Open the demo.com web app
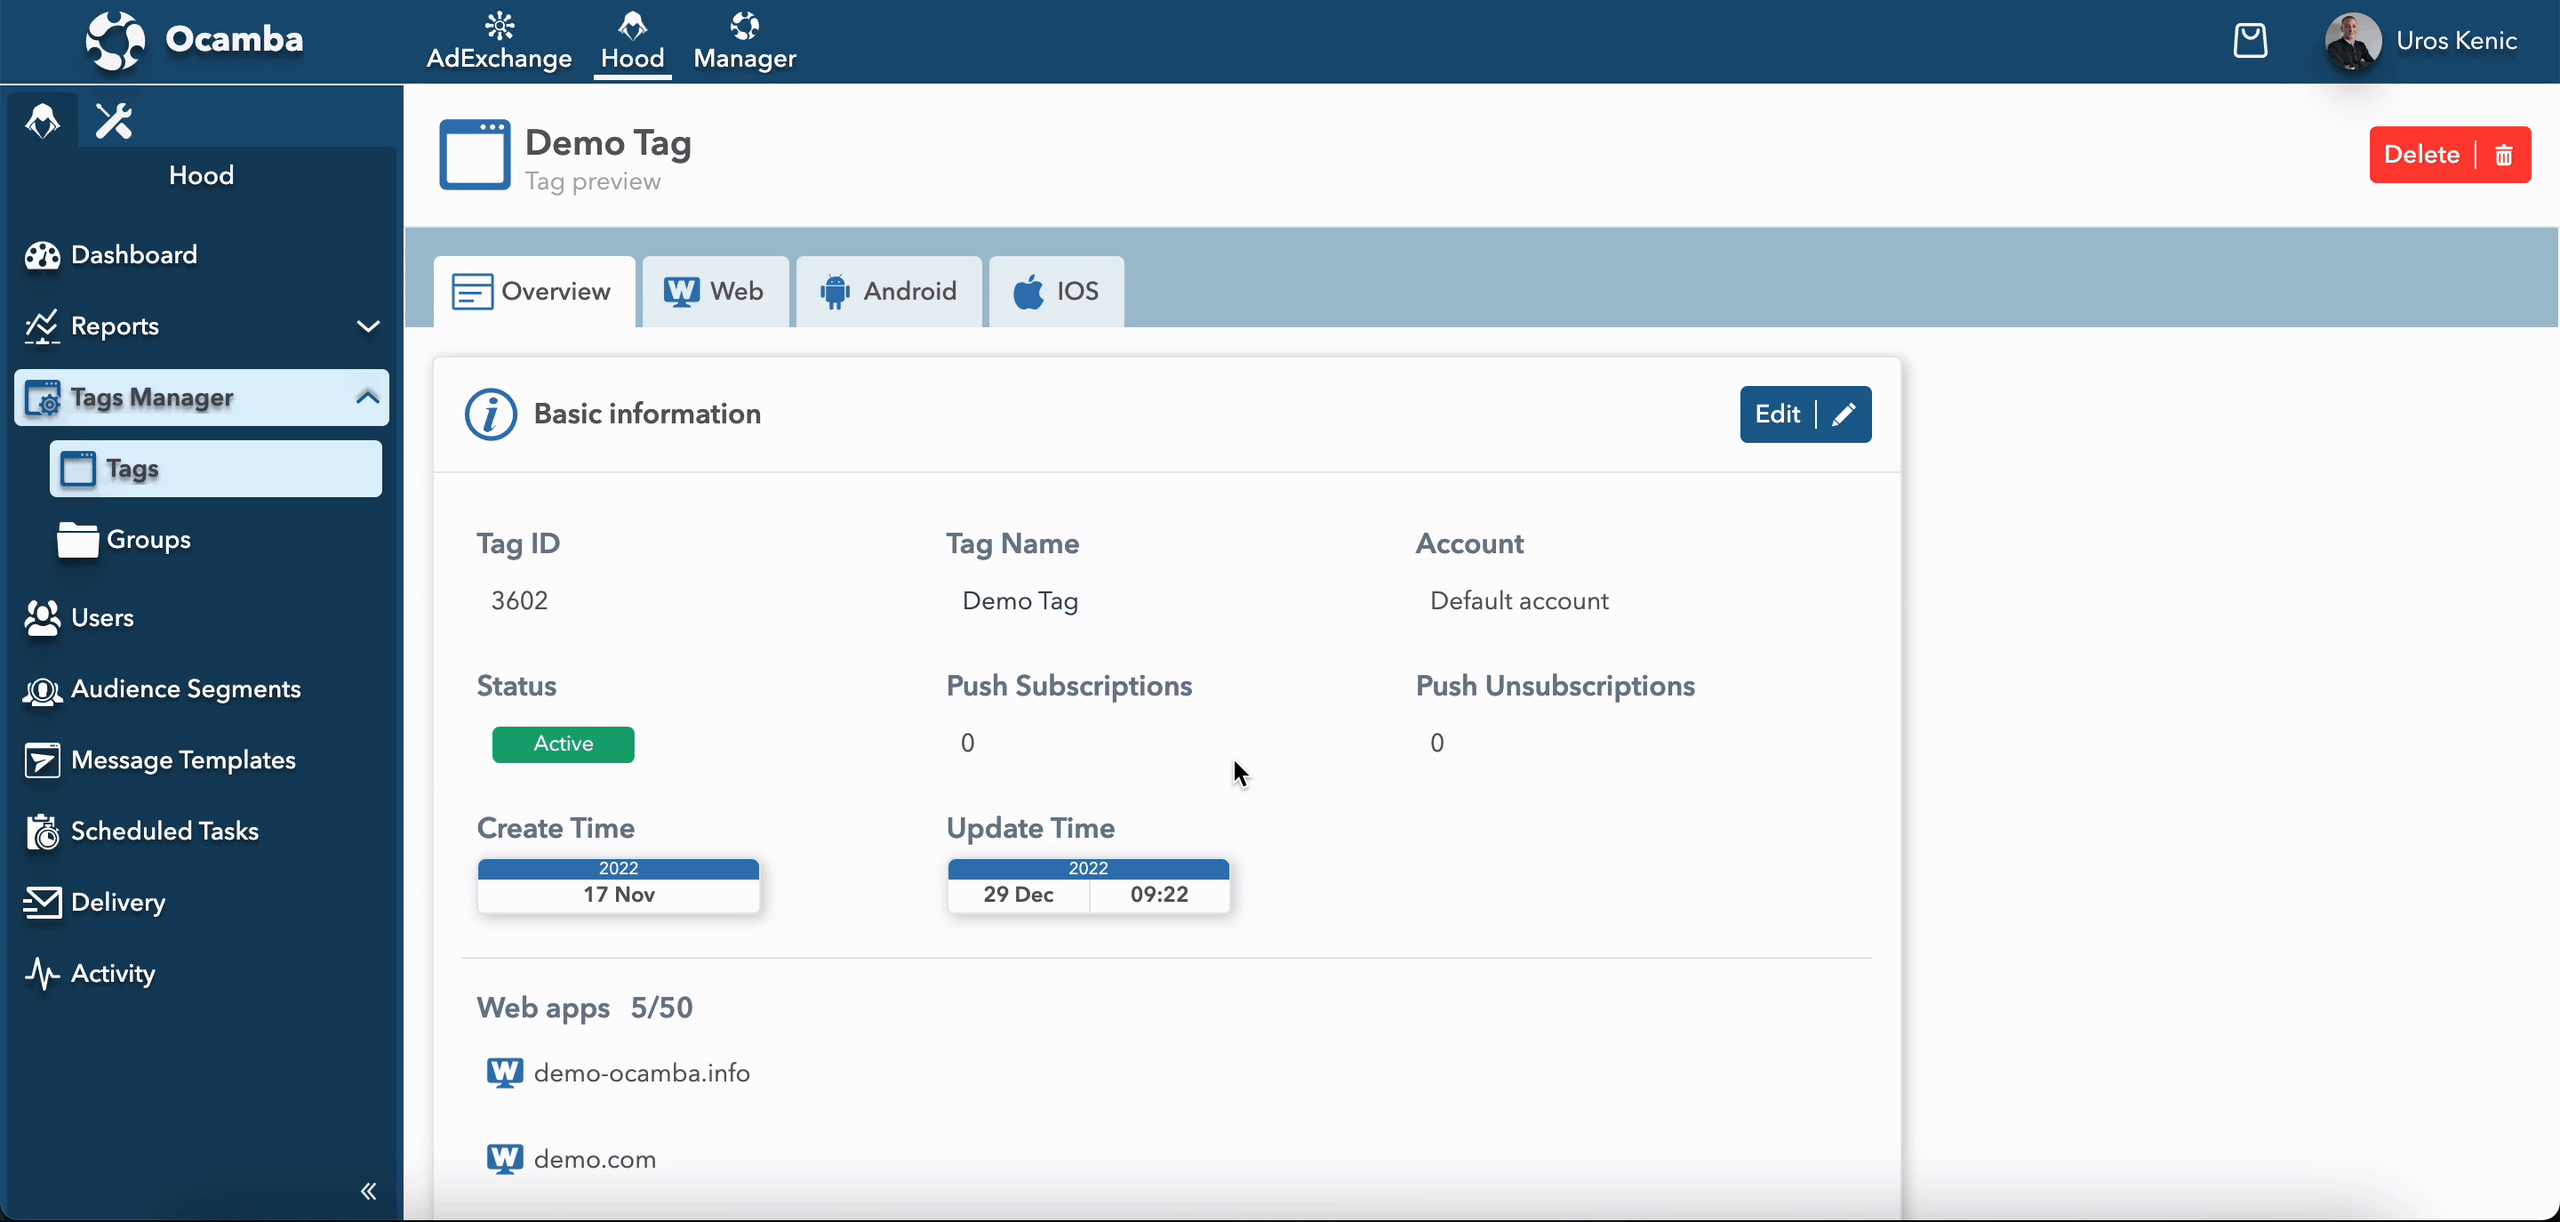 595,1160
